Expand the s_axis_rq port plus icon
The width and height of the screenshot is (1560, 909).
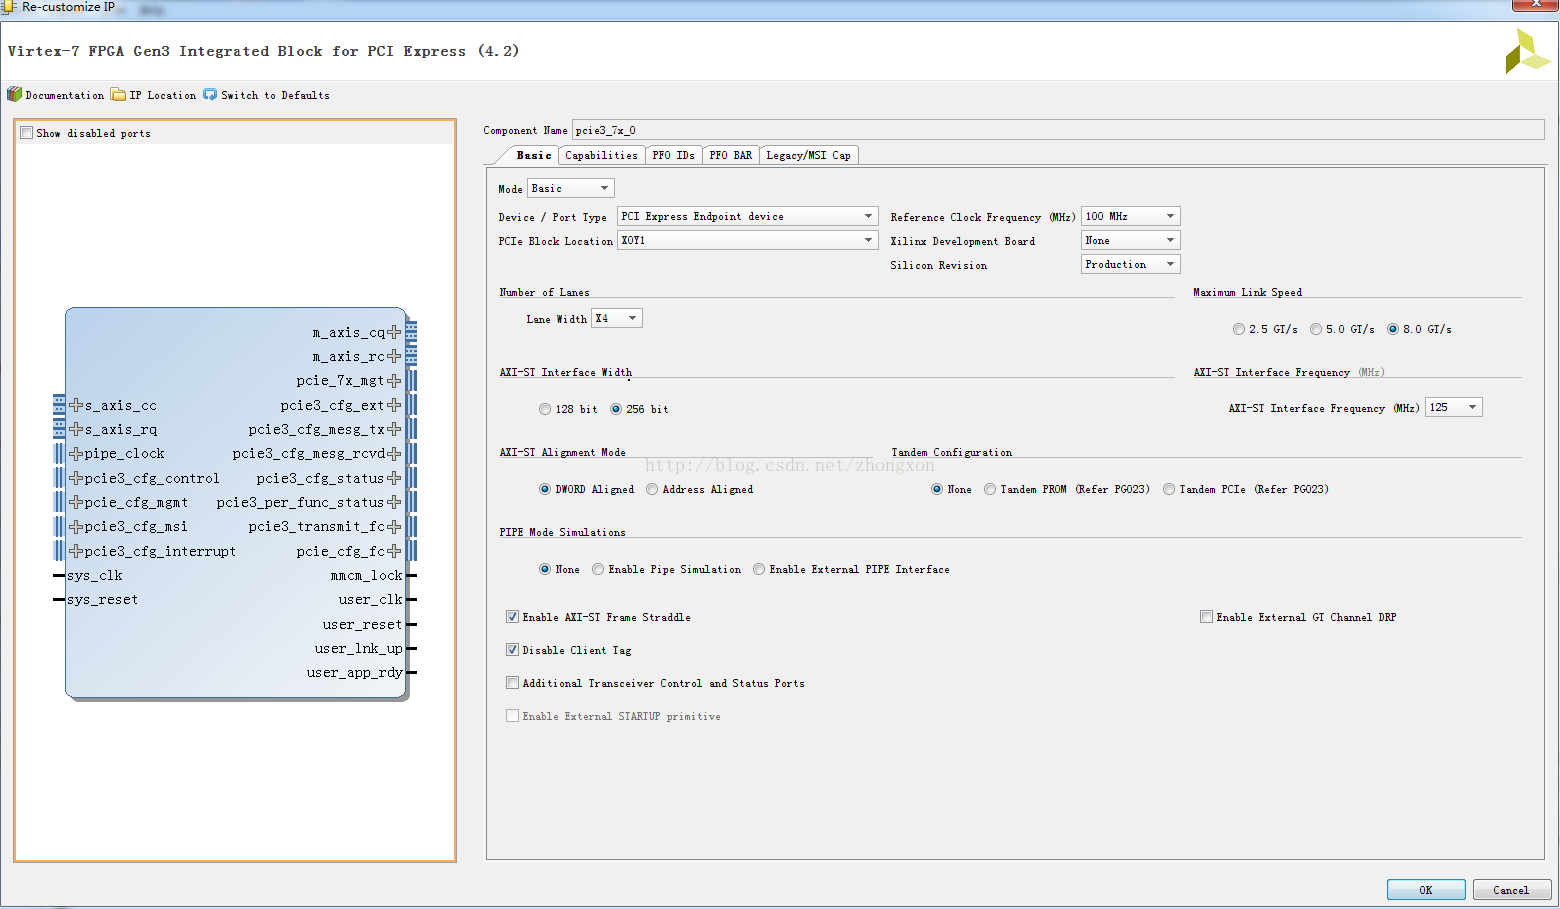[x=76, y=429]
